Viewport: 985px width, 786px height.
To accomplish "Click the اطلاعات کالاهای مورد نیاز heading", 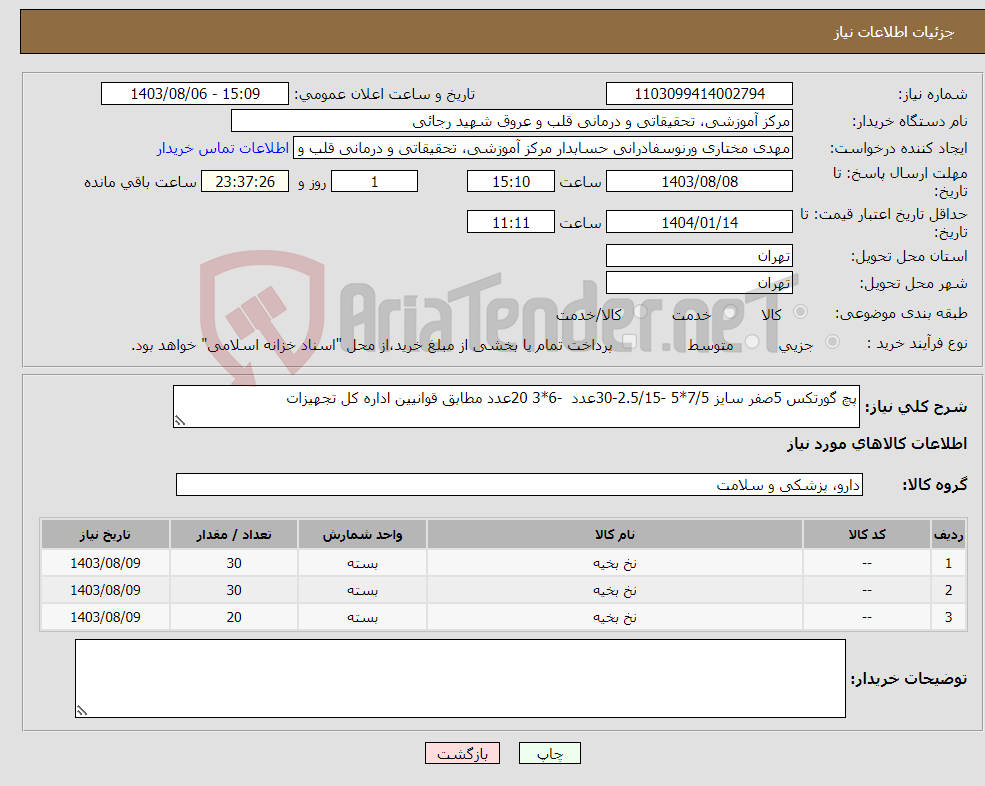I will 877,444.
